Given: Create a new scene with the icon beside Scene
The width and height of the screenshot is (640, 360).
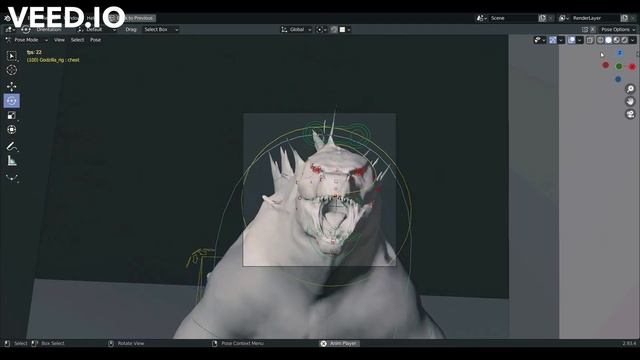Looking at the screenshot, I should tap(542, 18).
